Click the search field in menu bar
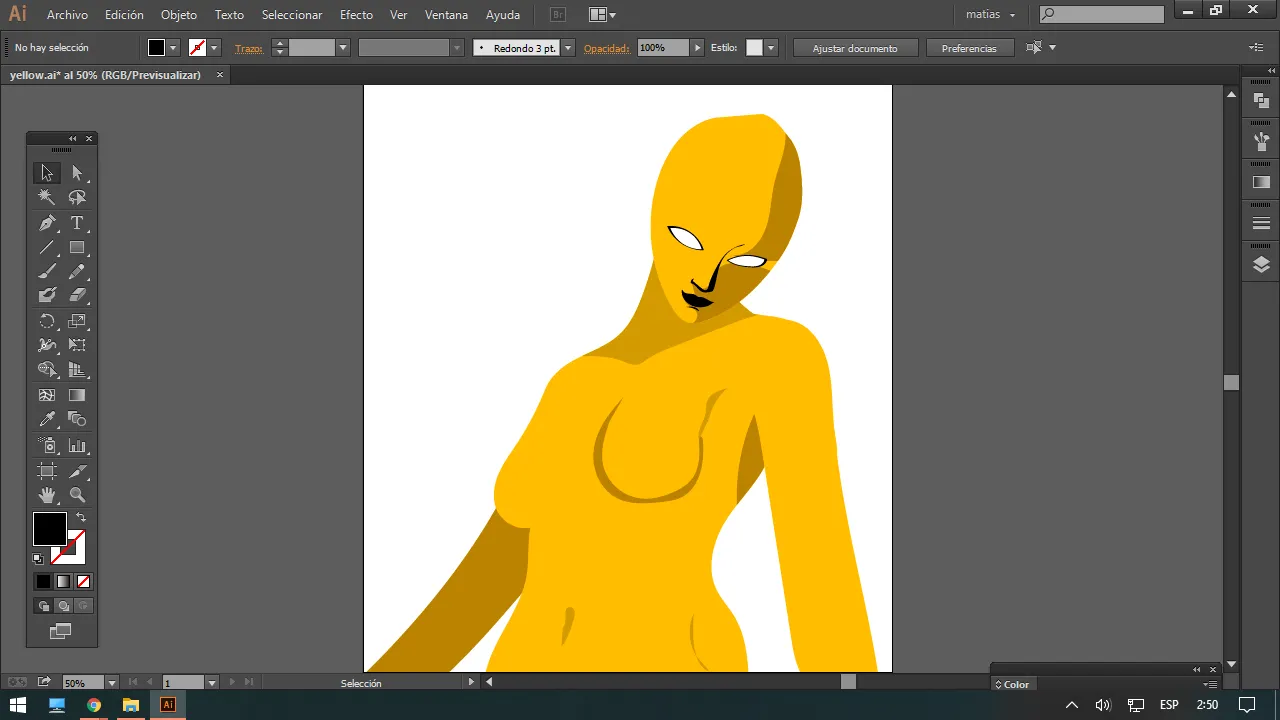 [x=1102, y=14]
